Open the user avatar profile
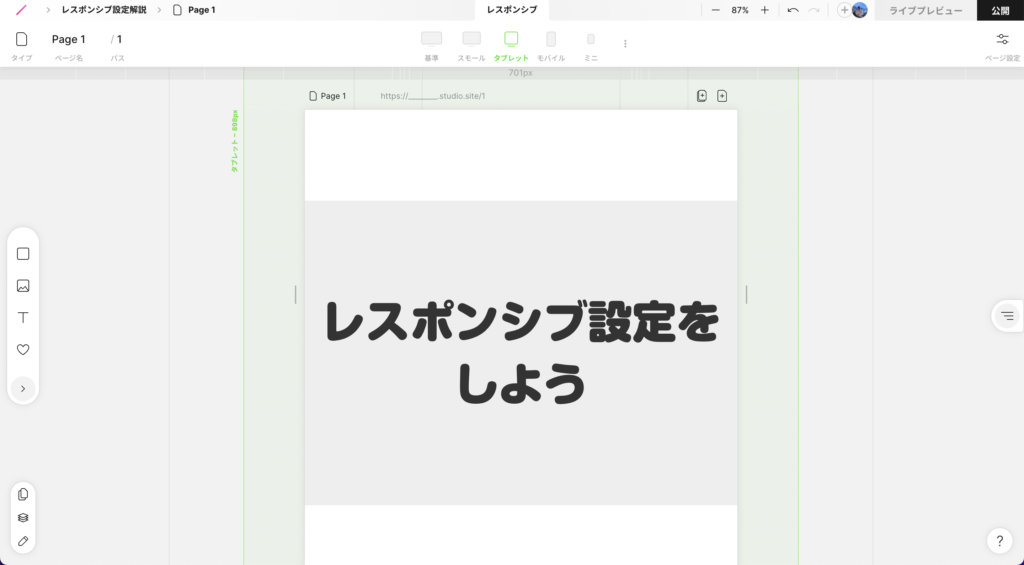Viewport: 1024px width, 565px height. tap(860, 10)
